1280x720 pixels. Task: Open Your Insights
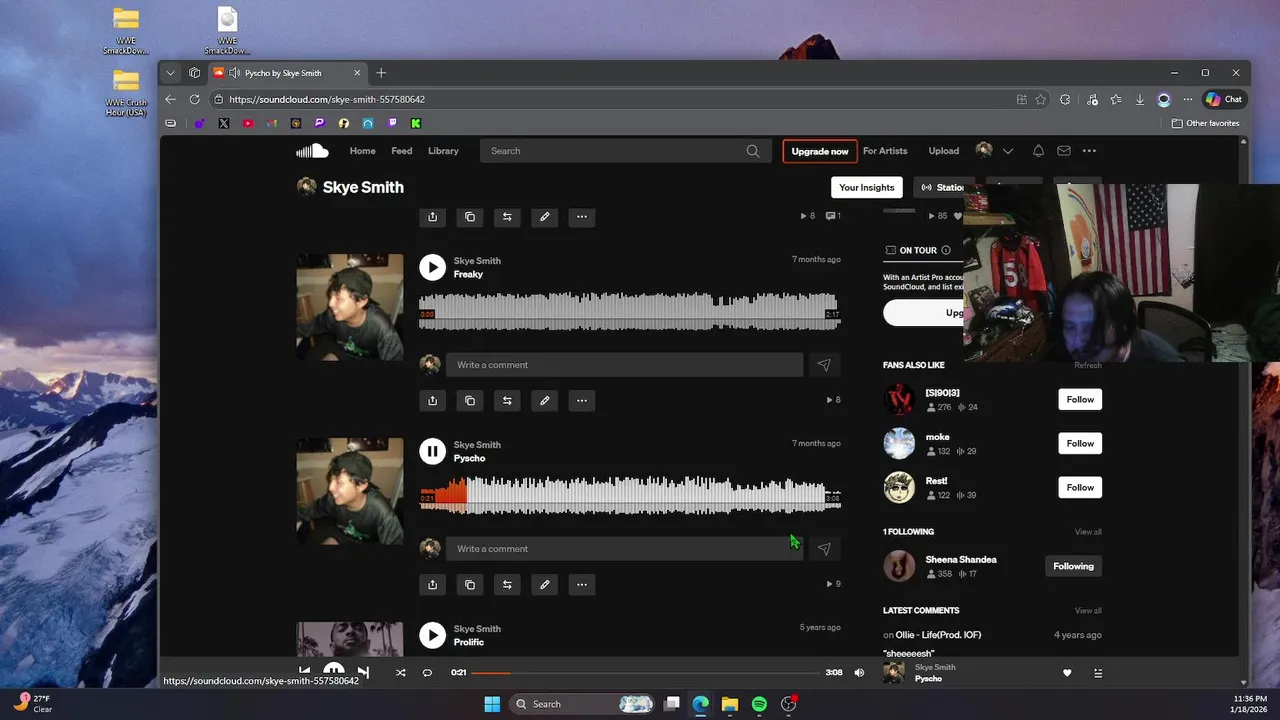[x=867, y=187]
